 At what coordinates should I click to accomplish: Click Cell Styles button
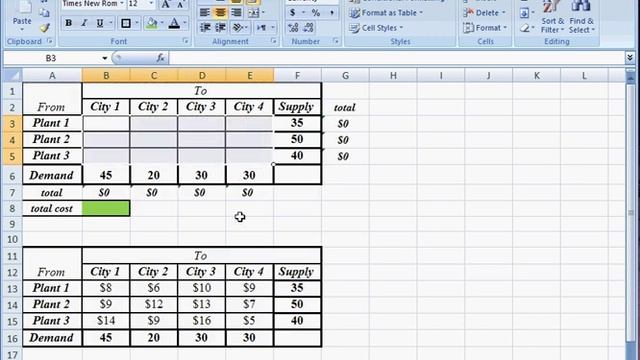376,28
